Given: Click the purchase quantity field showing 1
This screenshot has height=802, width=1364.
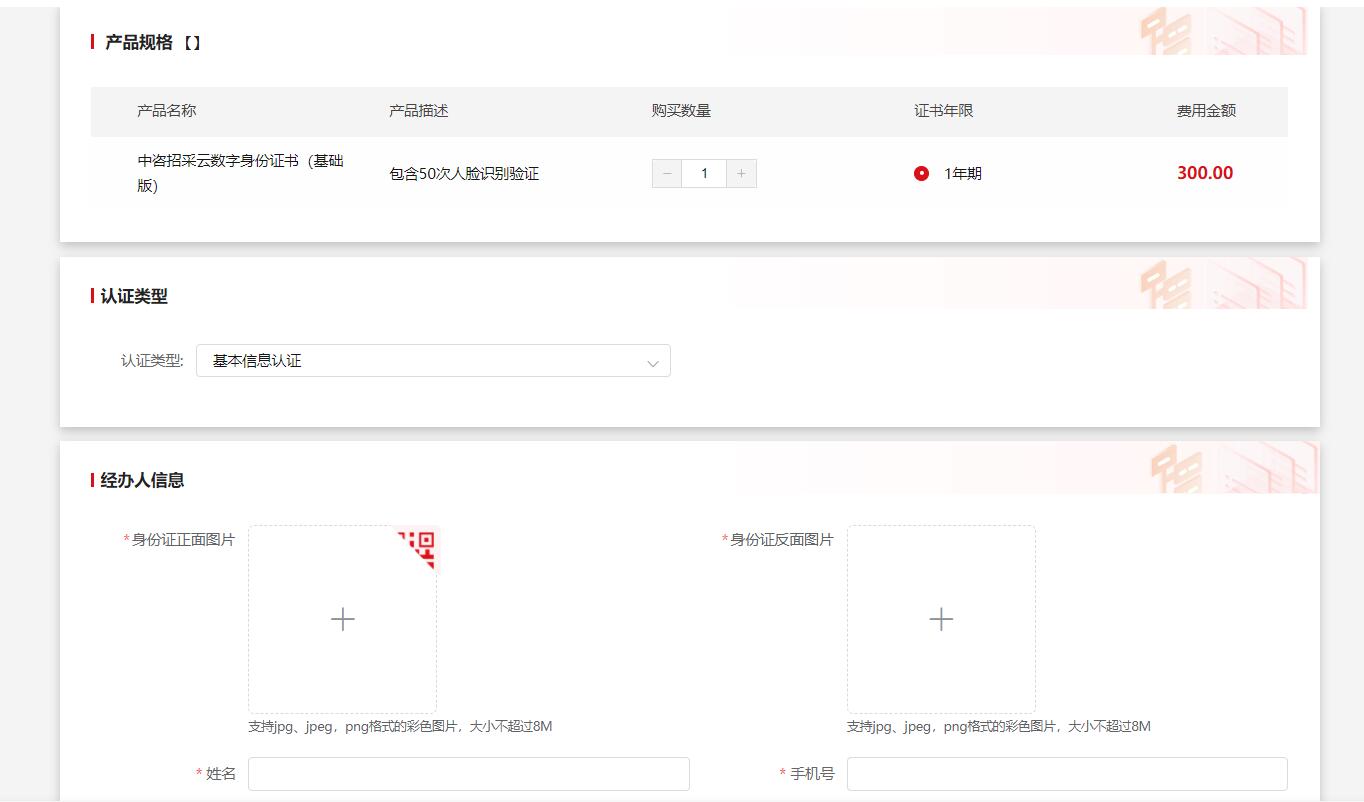Looking at the screenshot, I should (704, 174).
